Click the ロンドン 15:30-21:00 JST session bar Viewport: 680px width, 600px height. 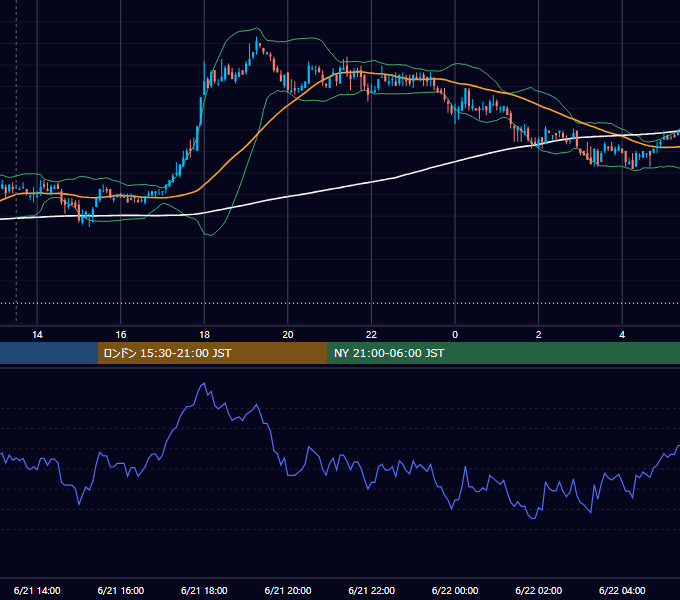tap(212, 353)
